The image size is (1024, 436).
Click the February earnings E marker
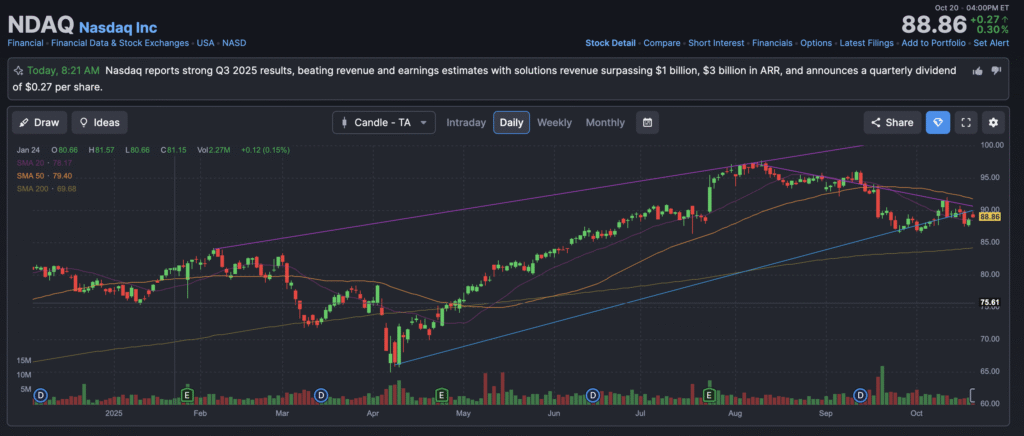click(x=186, y=396)
